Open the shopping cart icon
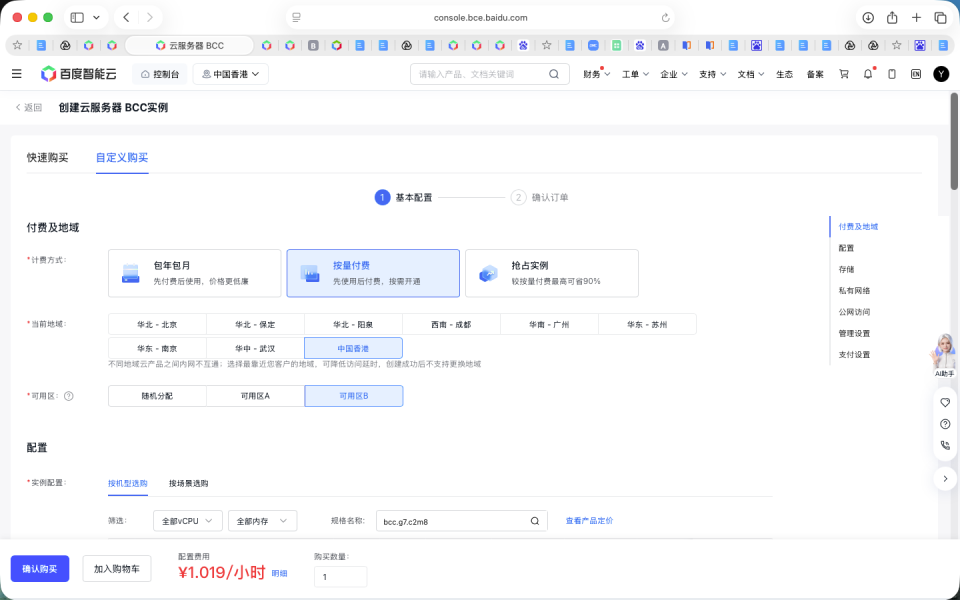 (x=844, y=74)
